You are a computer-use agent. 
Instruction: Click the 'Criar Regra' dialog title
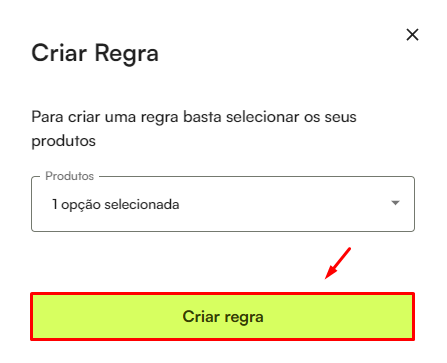pos(95,53)
